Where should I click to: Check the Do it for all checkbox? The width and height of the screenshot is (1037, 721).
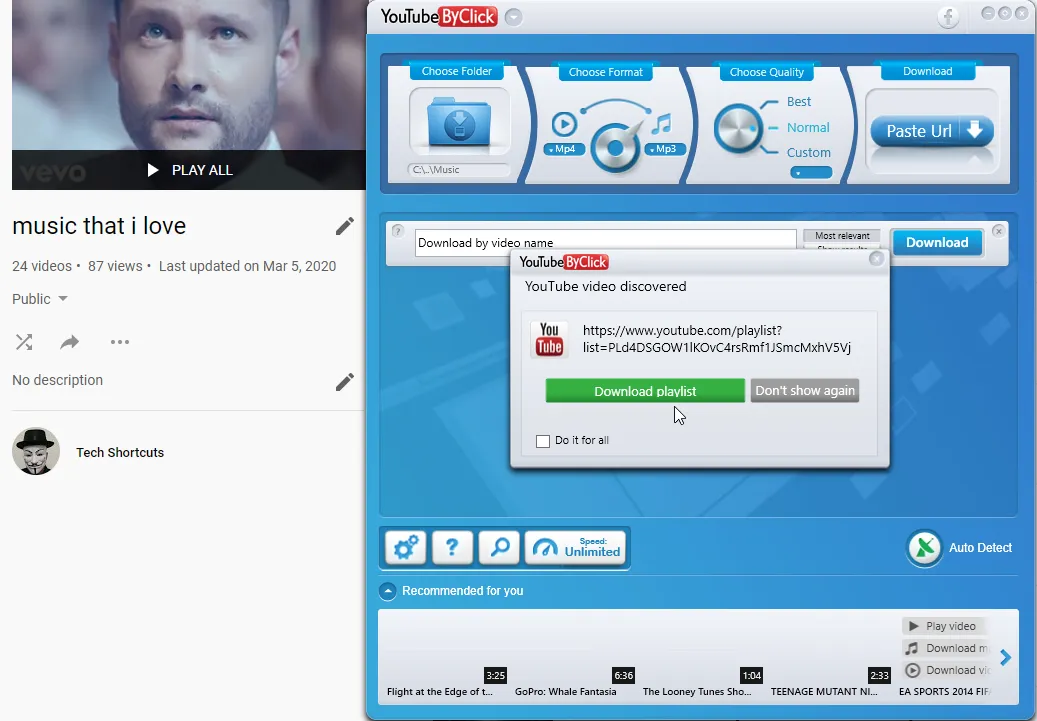click(543, 441)
